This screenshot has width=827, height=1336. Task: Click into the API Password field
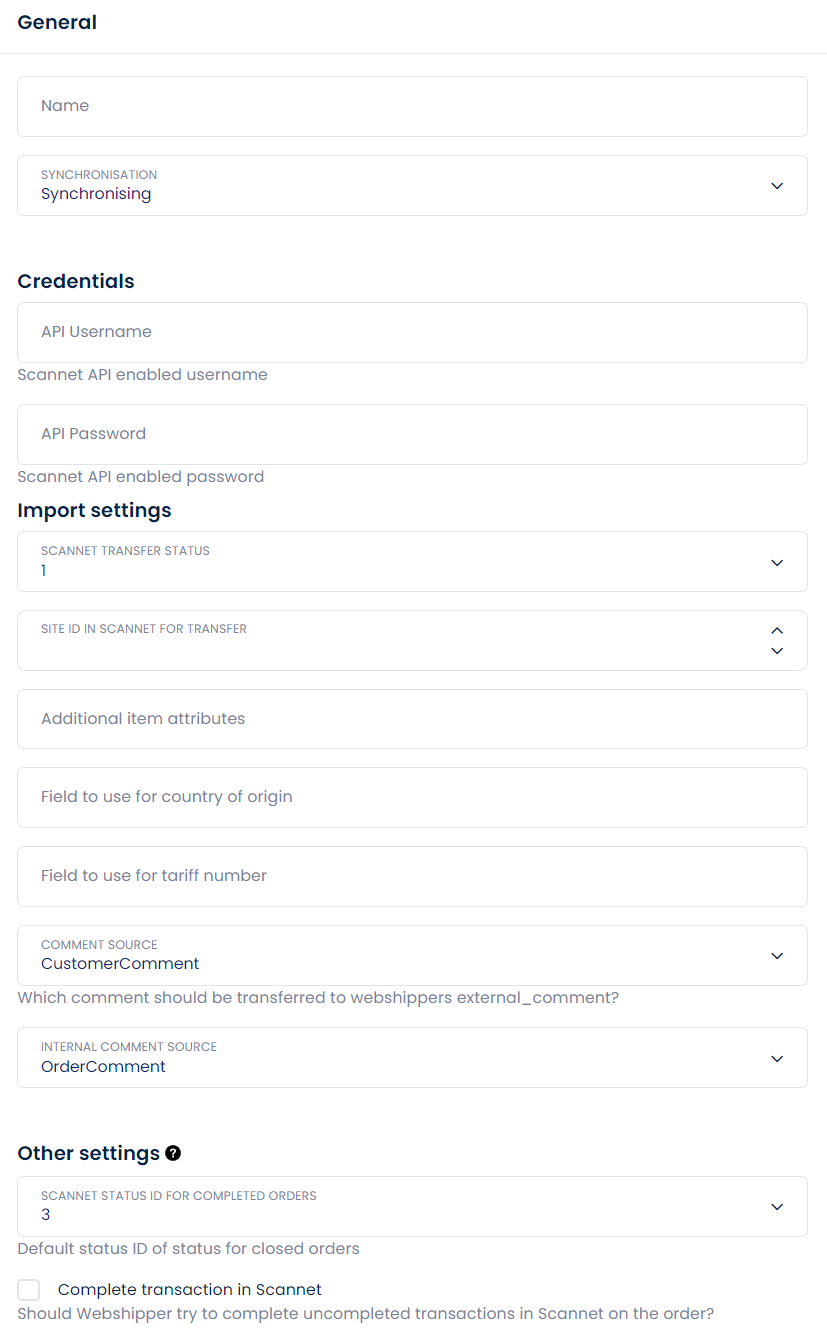point(412,435)
